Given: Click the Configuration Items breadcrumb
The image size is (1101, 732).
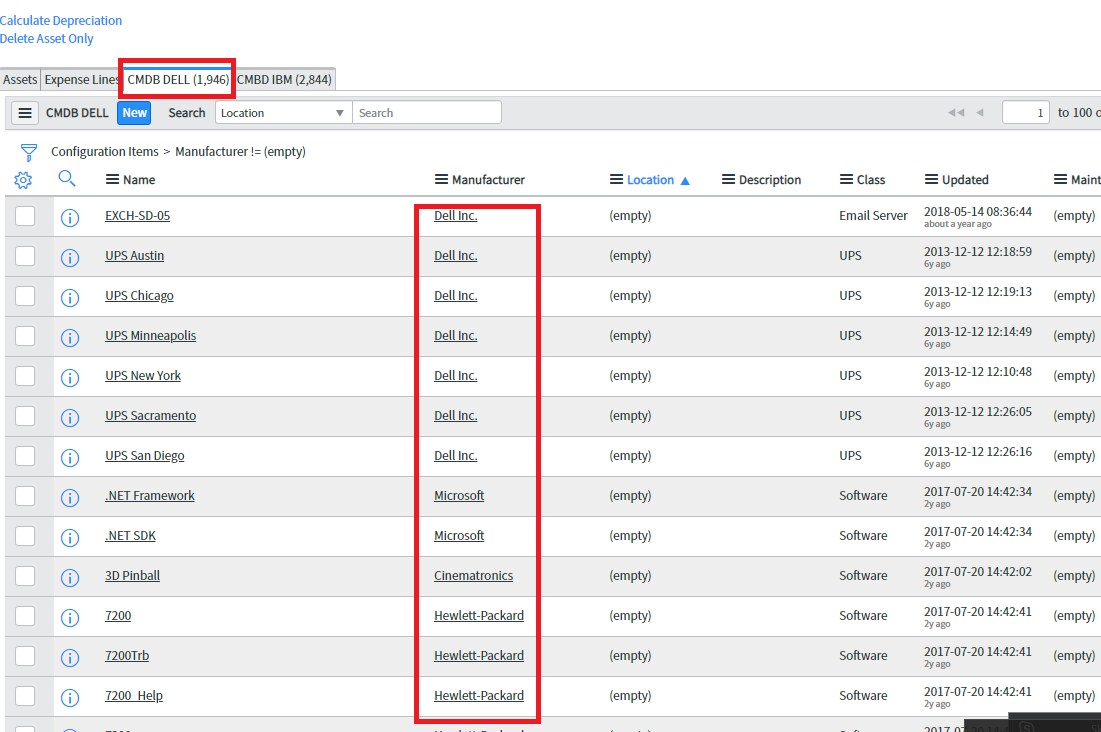Looking at the screenshot, I should pyautogui.click(x=105, y=152).
